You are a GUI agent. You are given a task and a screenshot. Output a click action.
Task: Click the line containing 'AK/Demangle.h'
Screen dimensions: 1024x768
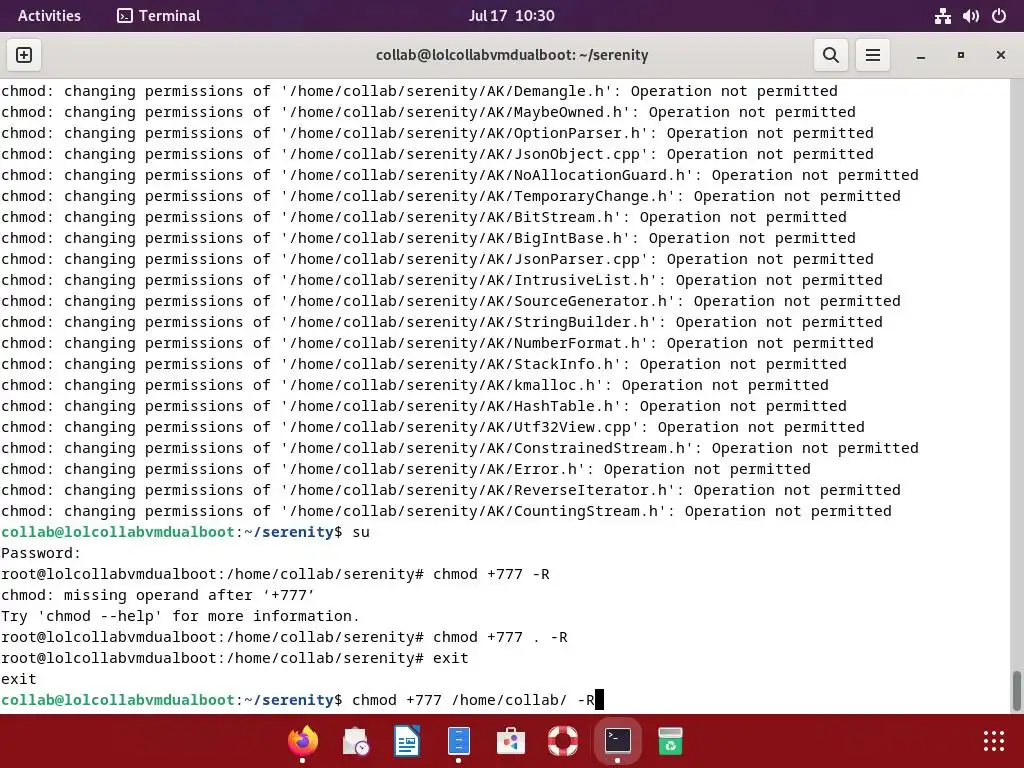(419, 91)
